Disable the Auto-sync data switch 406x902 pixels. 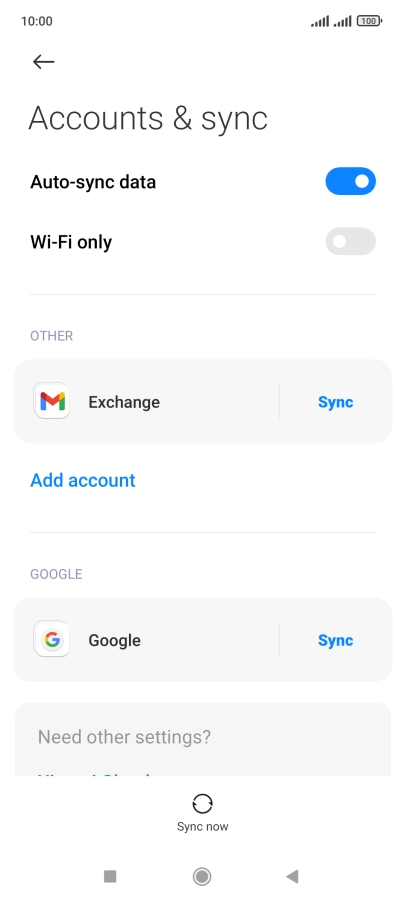(x=351, y=182)
